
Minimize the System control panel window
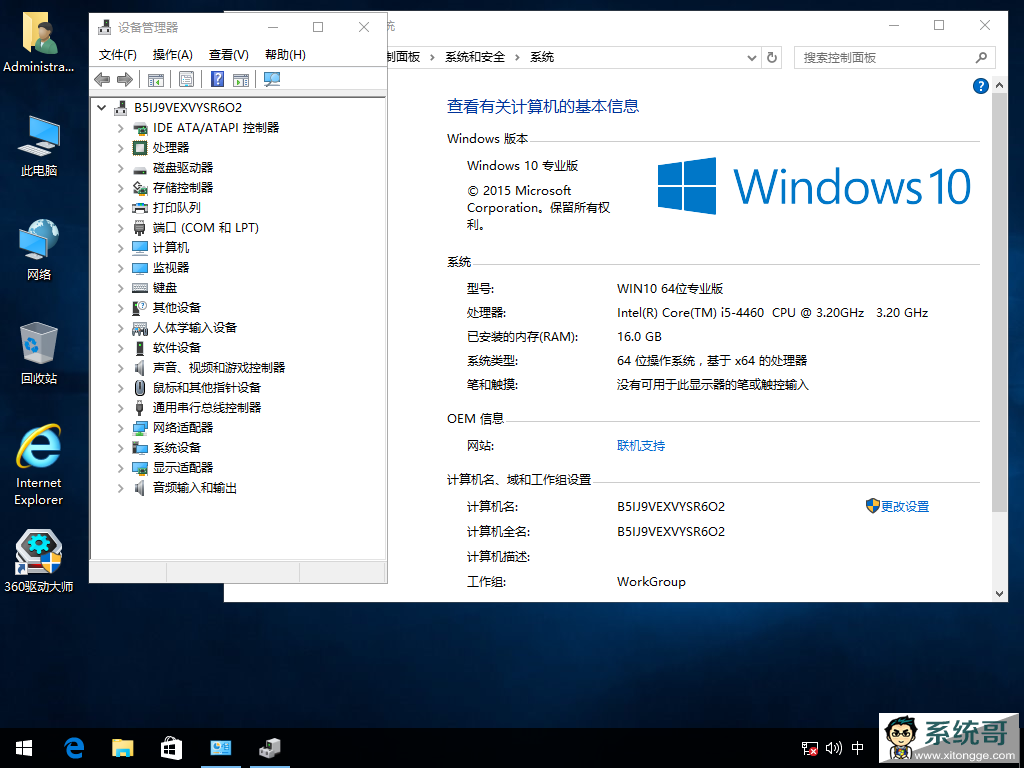click(x=894, y=25)
